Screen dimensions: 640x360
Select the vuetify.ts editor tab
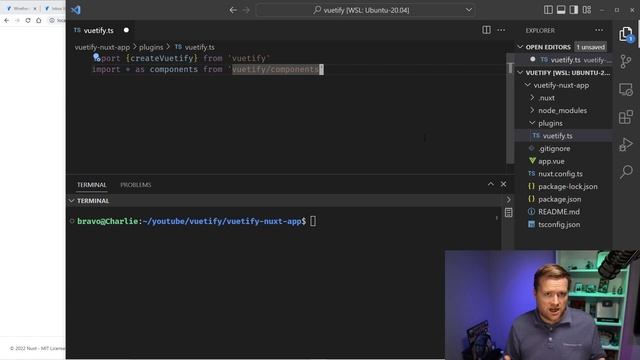98,30
